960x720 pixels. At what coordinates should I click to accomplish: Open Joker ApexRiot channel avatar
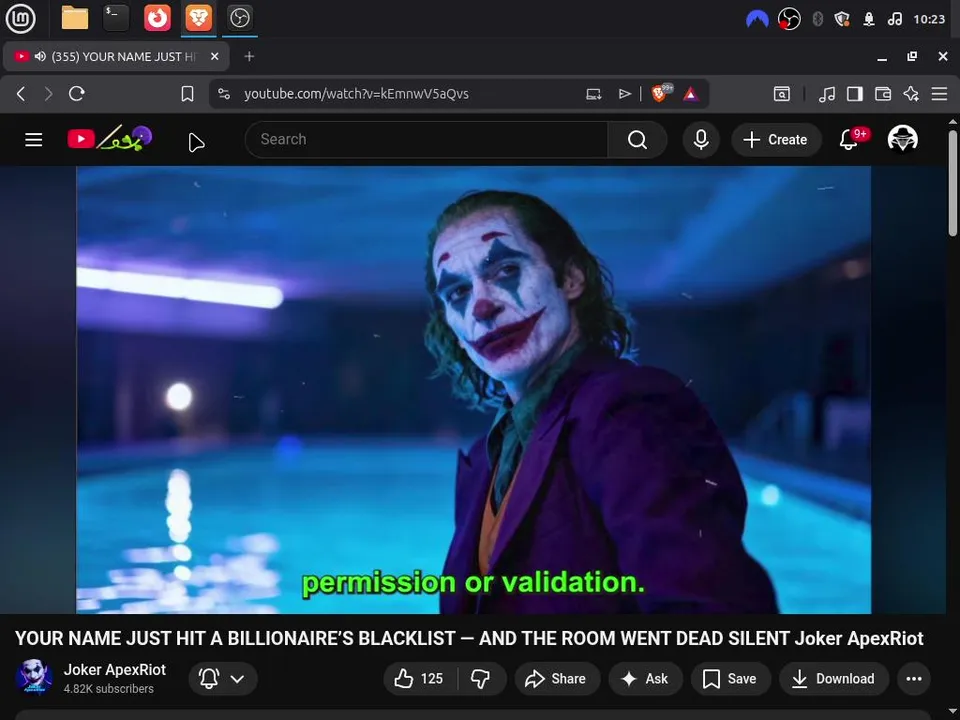point(34,677)
